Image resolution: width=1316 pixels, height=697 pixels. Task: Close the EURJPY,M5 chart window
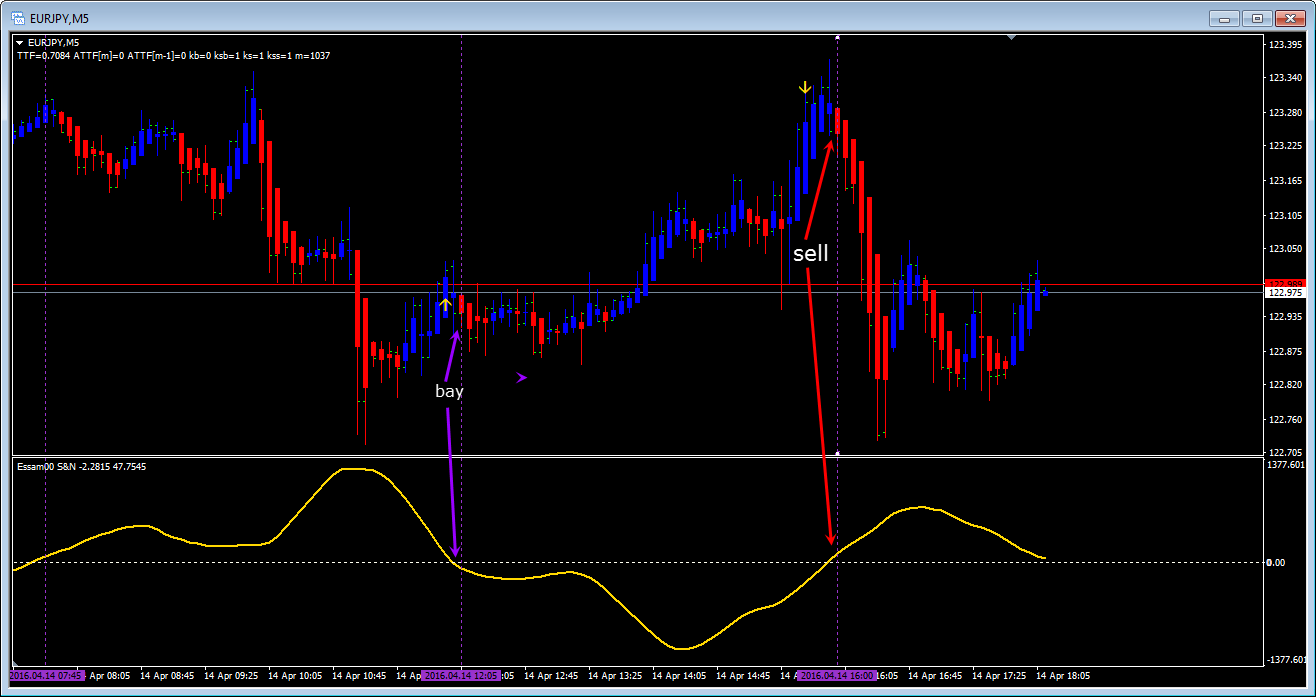1288,17
